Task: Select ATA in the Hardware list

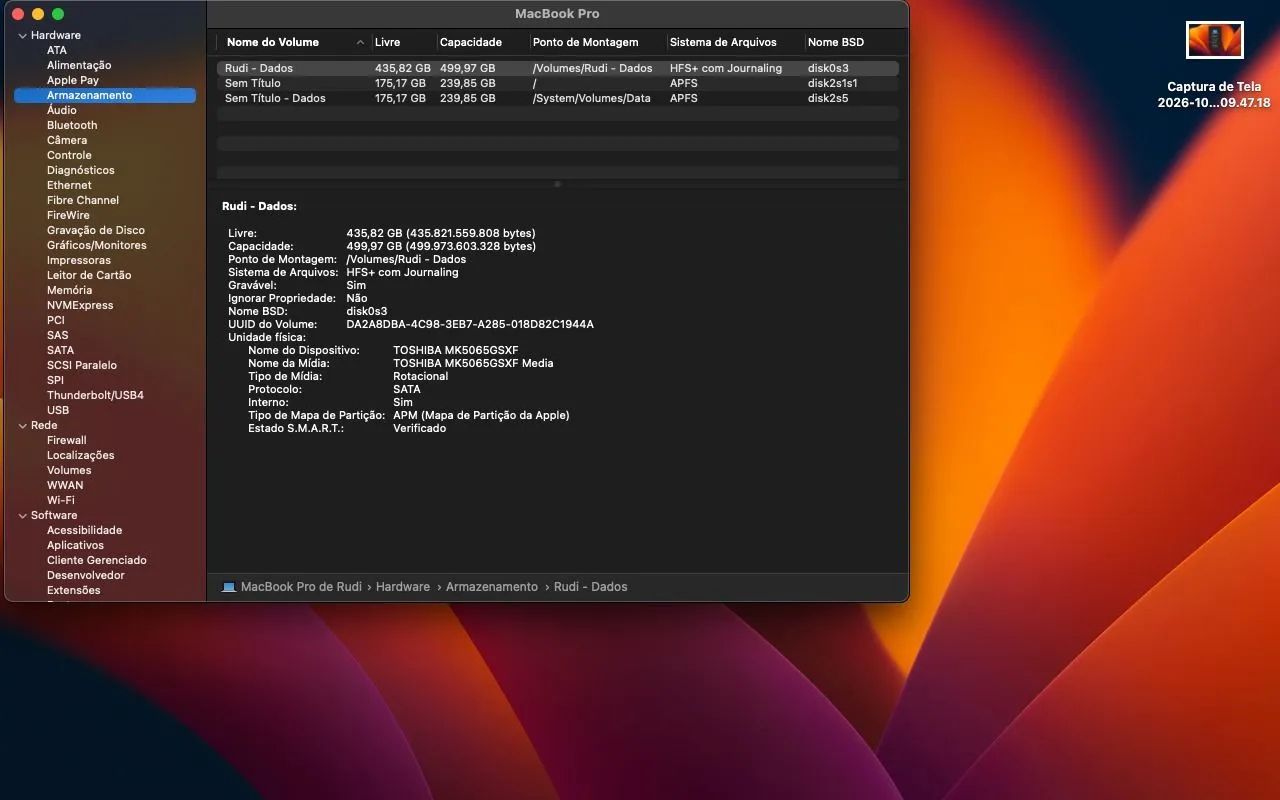Action: pyautogui.click(x=57, y=50)
